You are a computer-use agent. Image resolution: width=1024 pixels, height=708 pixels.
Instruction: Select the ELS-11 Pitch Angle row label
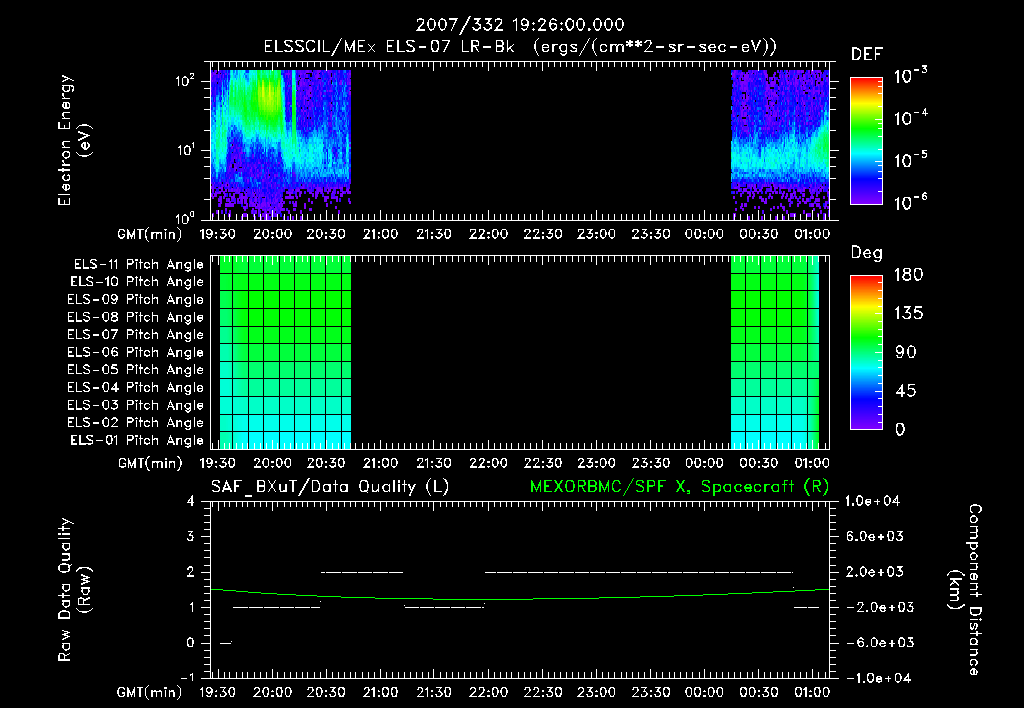(x=138, y=265)
